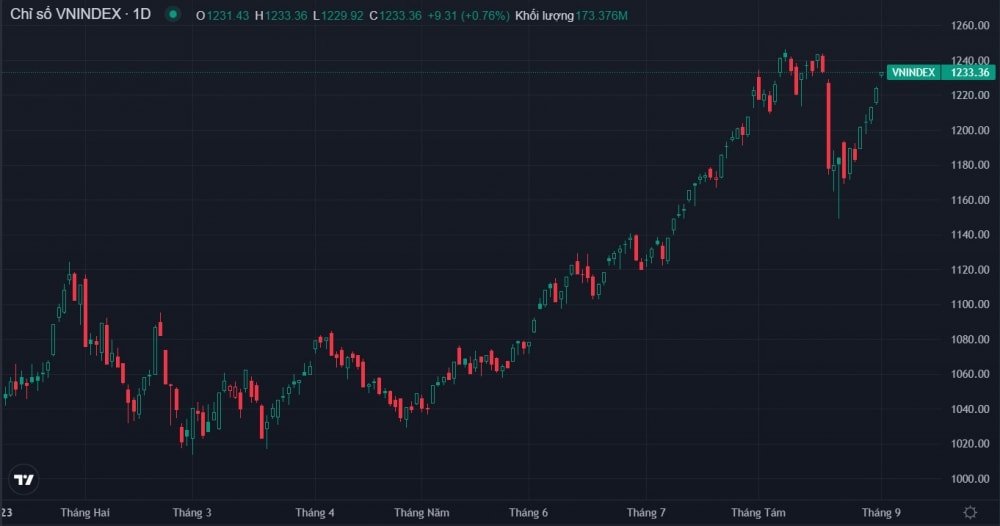Click the Tháng Hai time axis label
Screen dimensions: 1000x526
pyautogui.click(x=85, y=513)
